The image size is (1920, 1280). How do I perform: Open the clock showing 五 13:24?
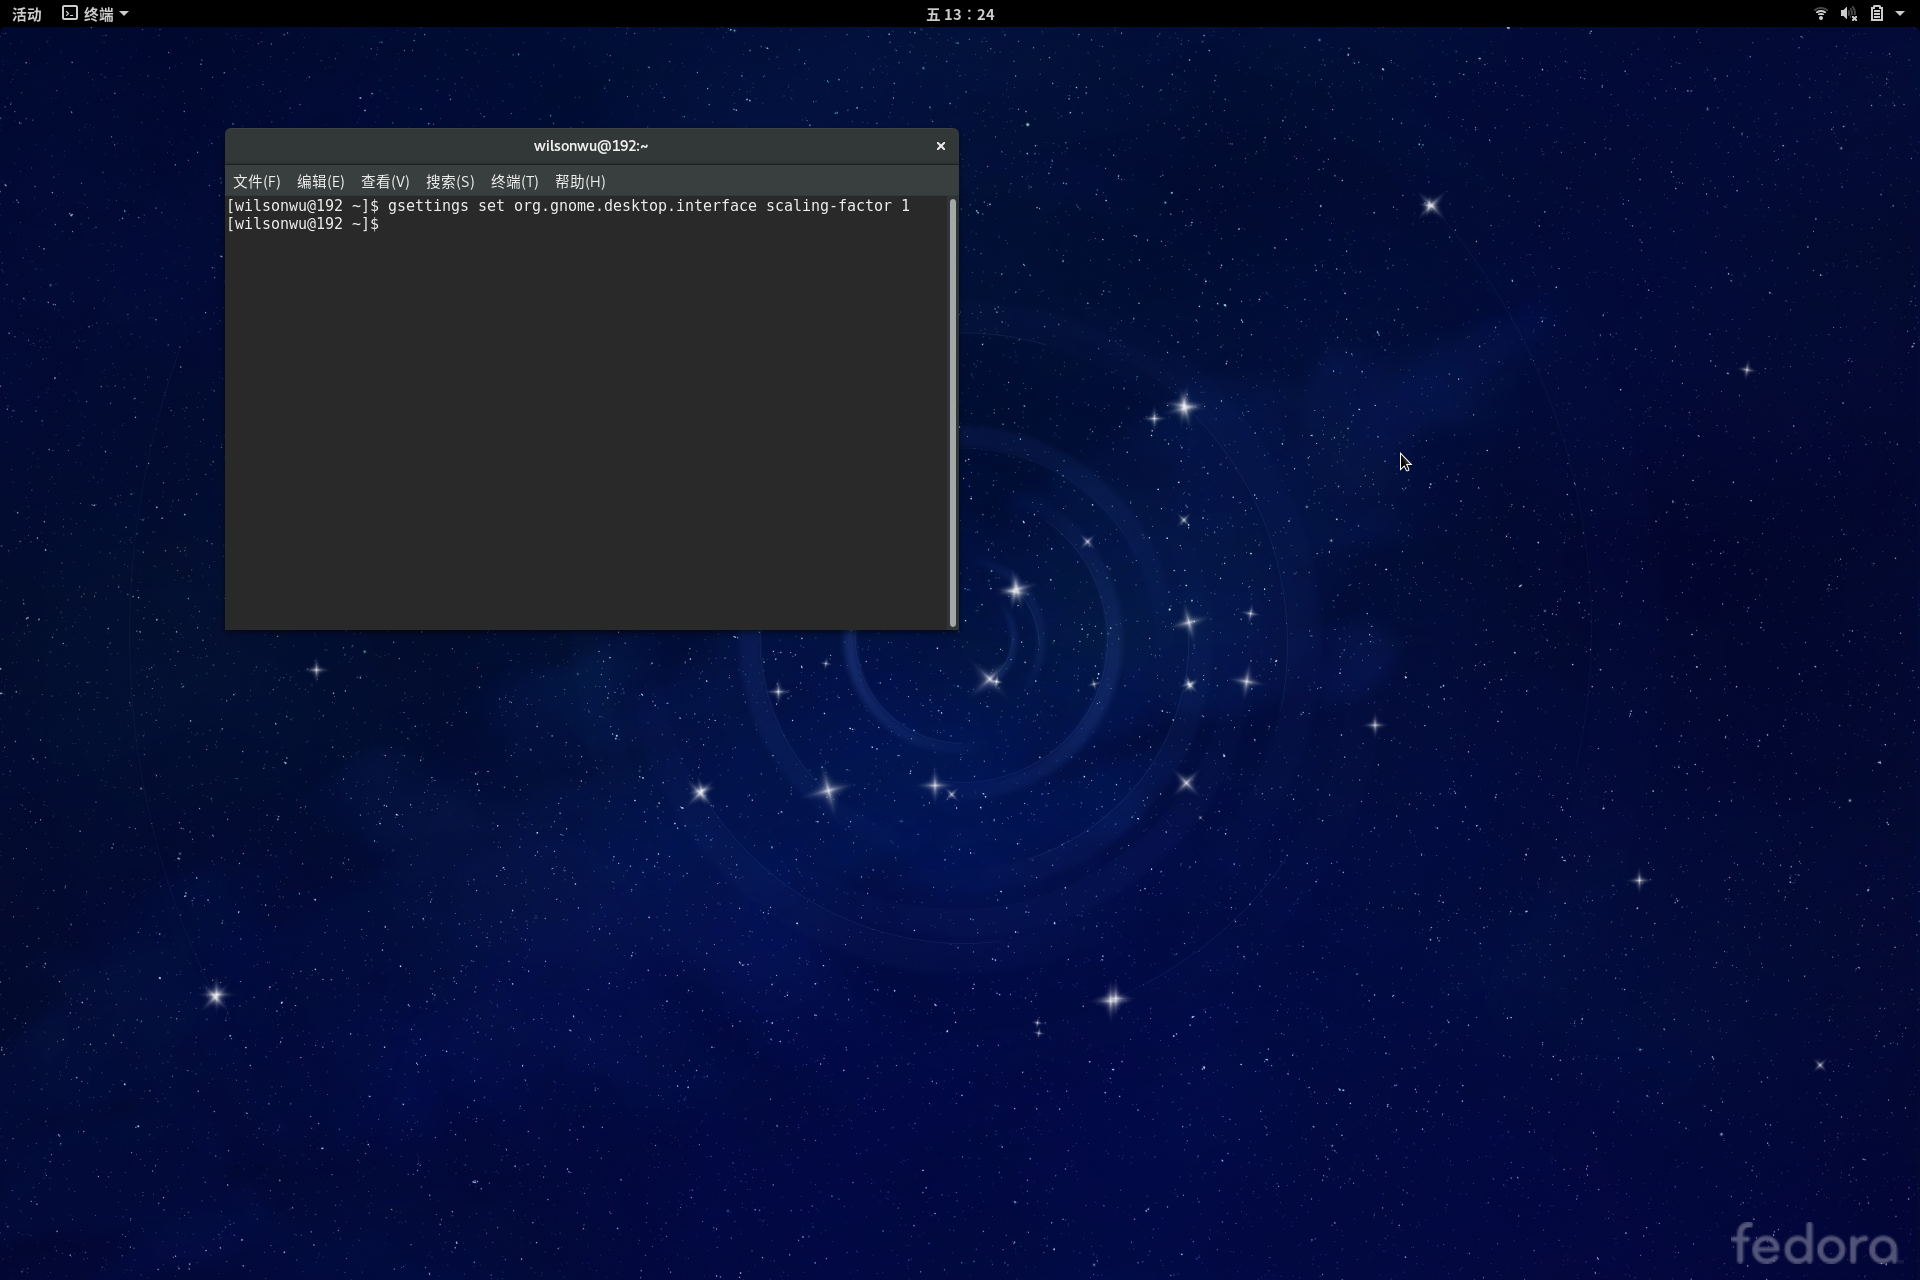960,14
